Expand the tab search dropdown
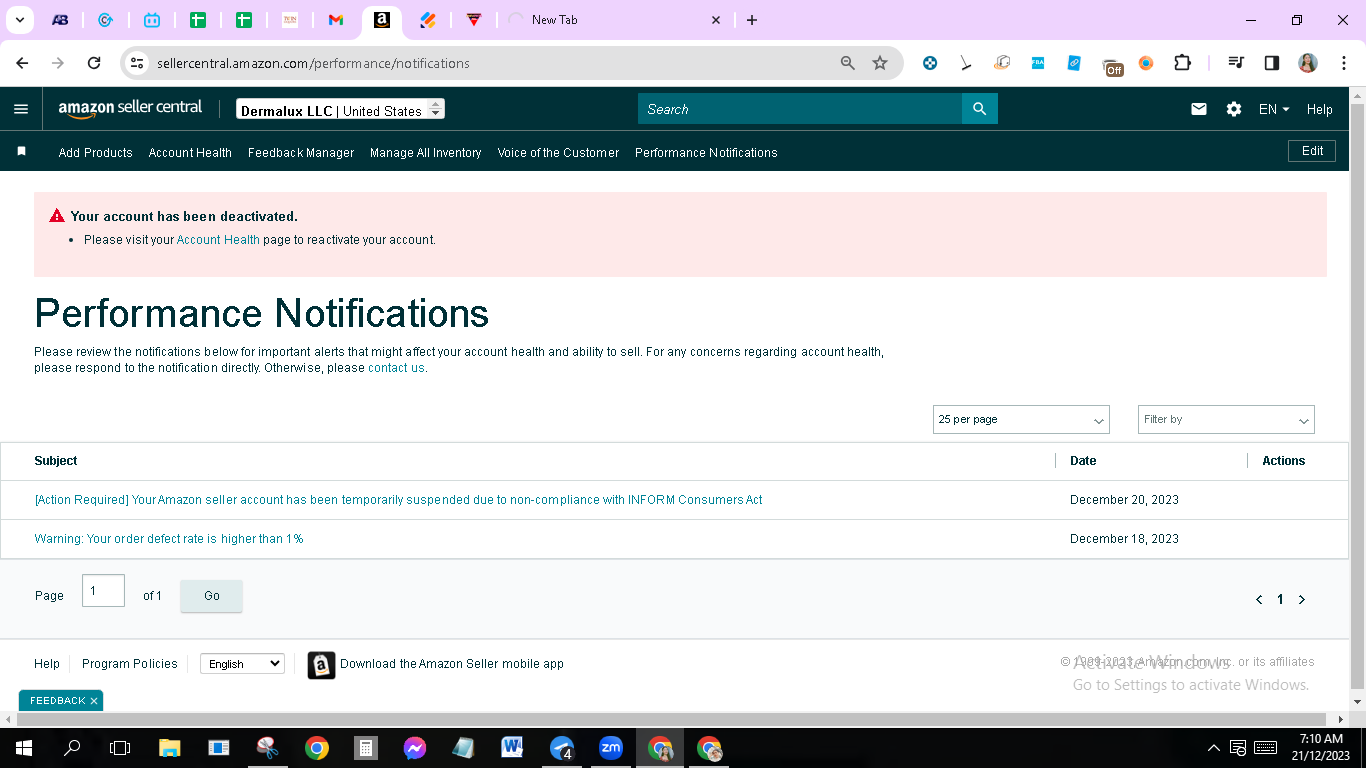This screenshot has height=768, width=1366. pyautogui.click(x=19, y=20)
